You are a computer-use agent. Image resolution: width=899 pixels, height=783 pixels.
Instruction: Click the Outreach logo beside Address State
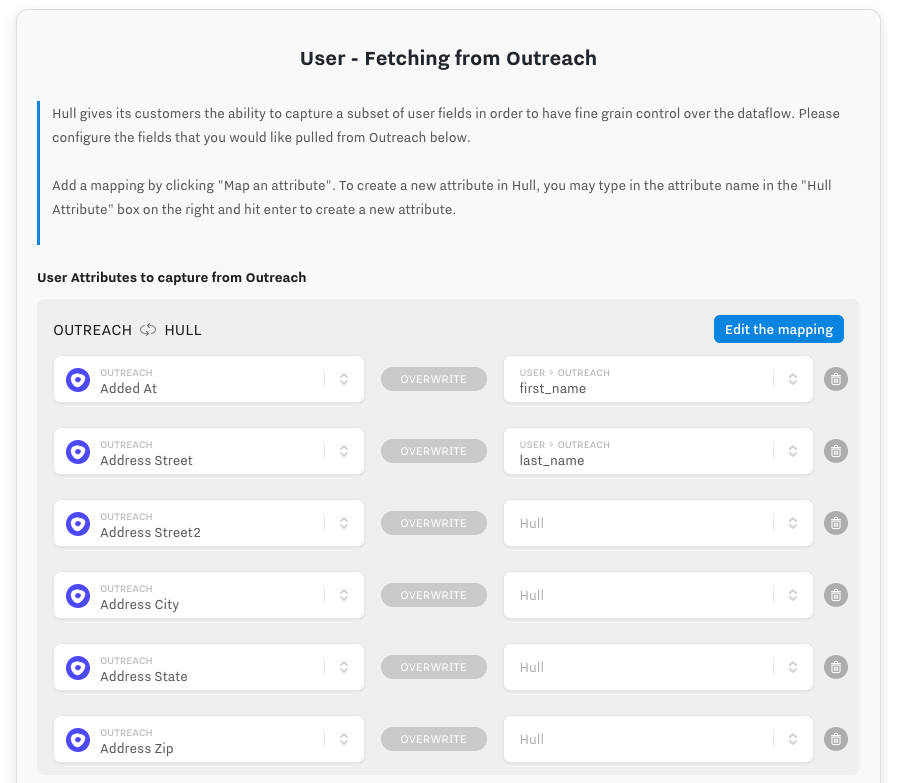click(x=78, y=668)
